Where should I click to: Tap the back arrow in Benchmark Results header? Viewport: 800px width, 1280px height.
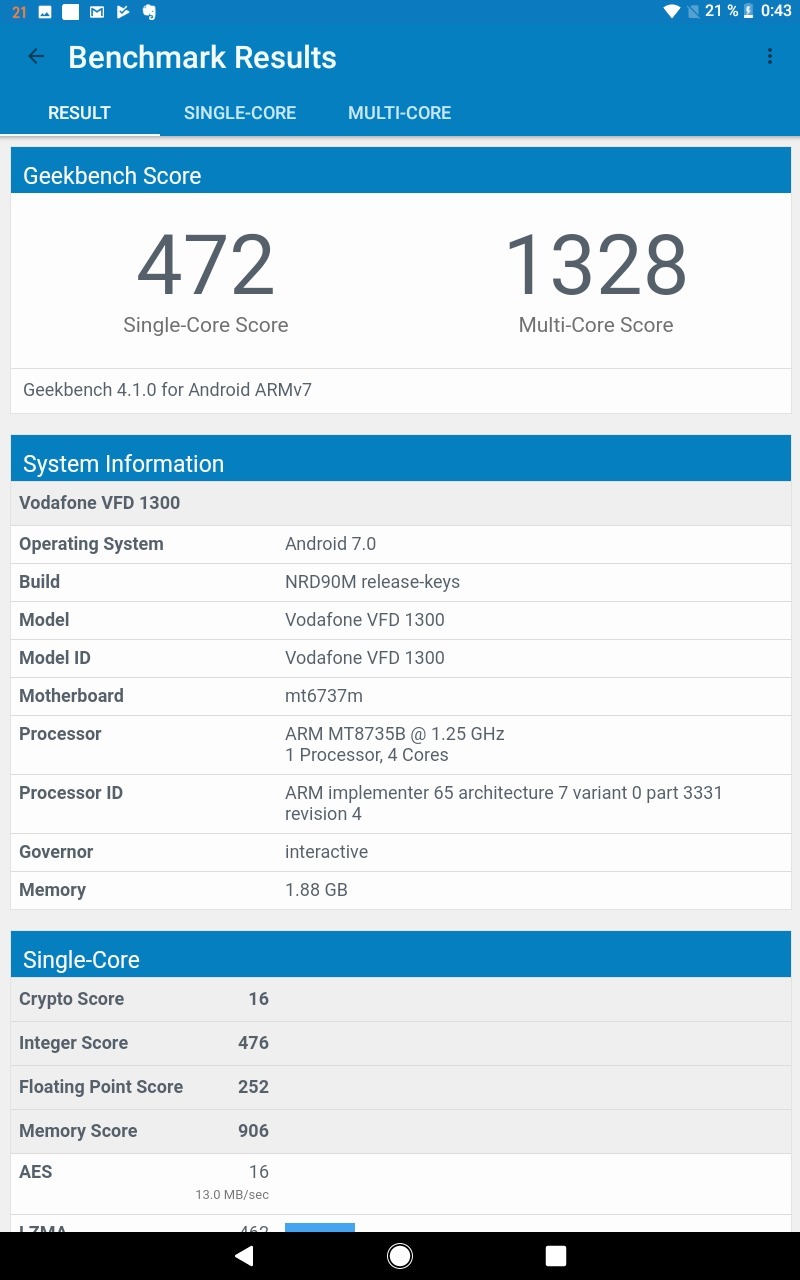point(36,57)
